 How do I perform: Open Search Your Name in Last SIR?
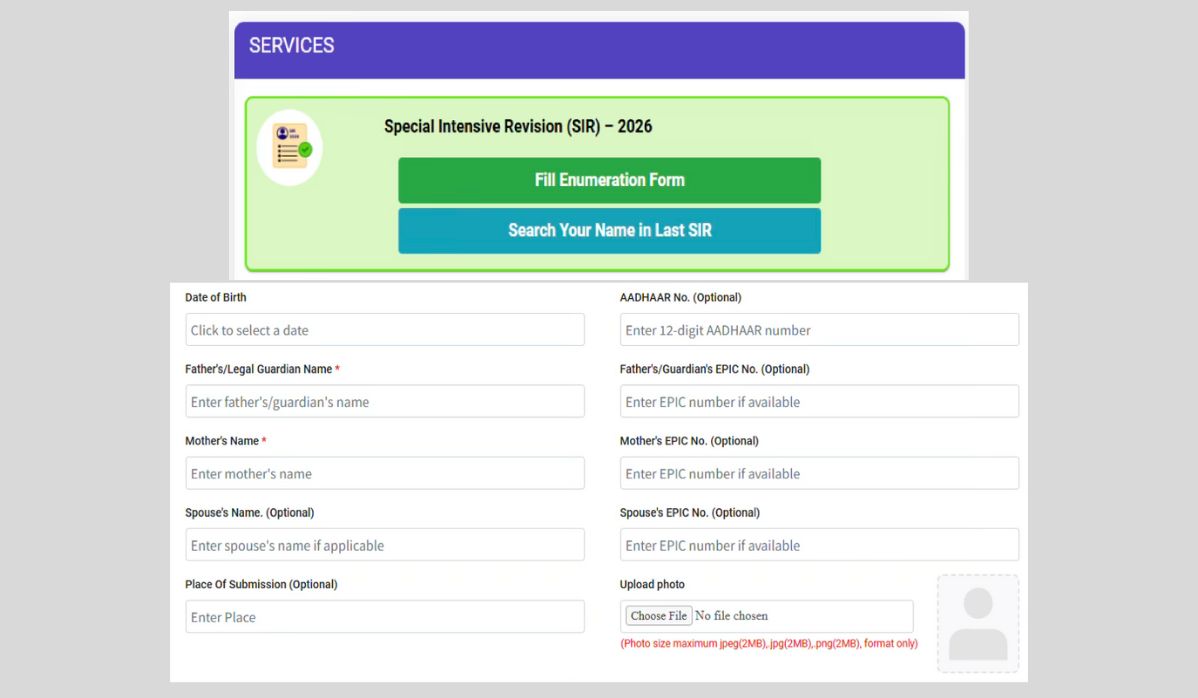point(609,231)
